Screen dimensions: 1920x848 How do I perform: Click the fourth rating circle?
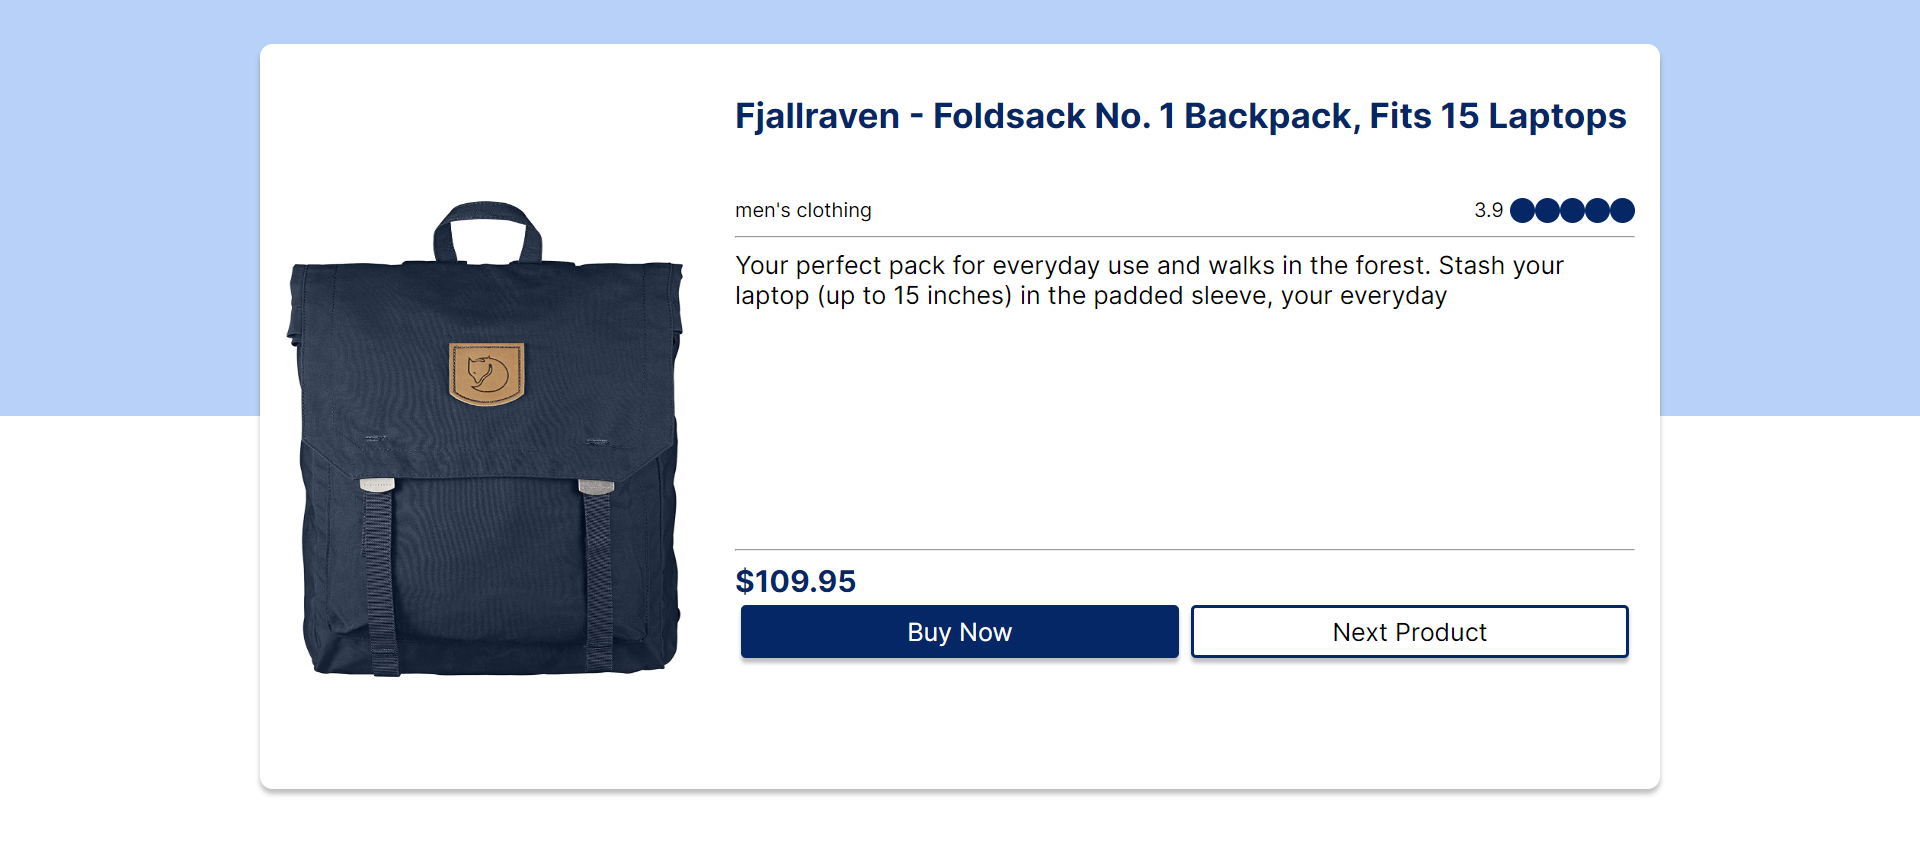pyautogui.click(x=1597, y=210)
